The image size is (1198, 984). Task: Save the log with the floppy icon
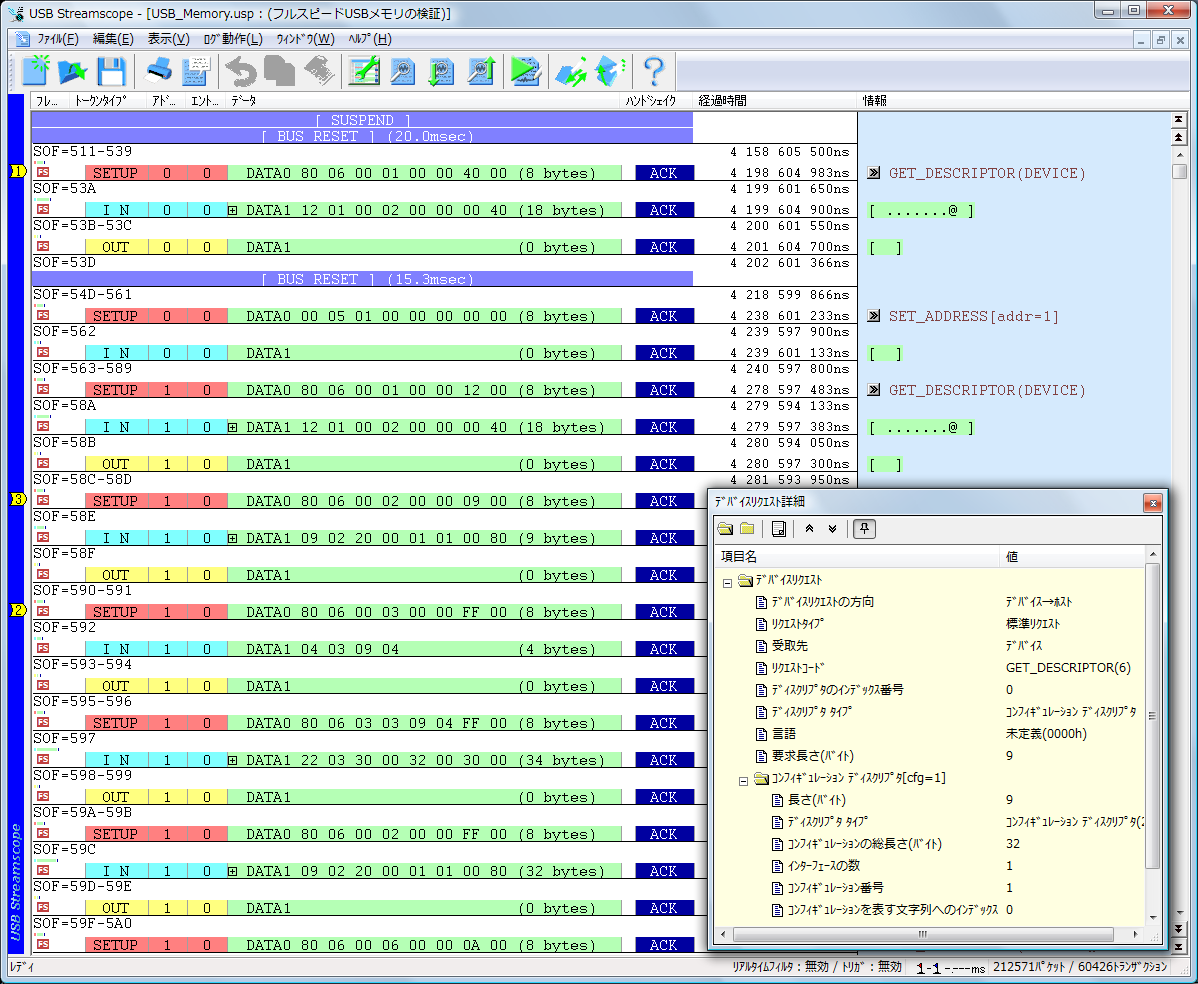(x=112, y=71)
